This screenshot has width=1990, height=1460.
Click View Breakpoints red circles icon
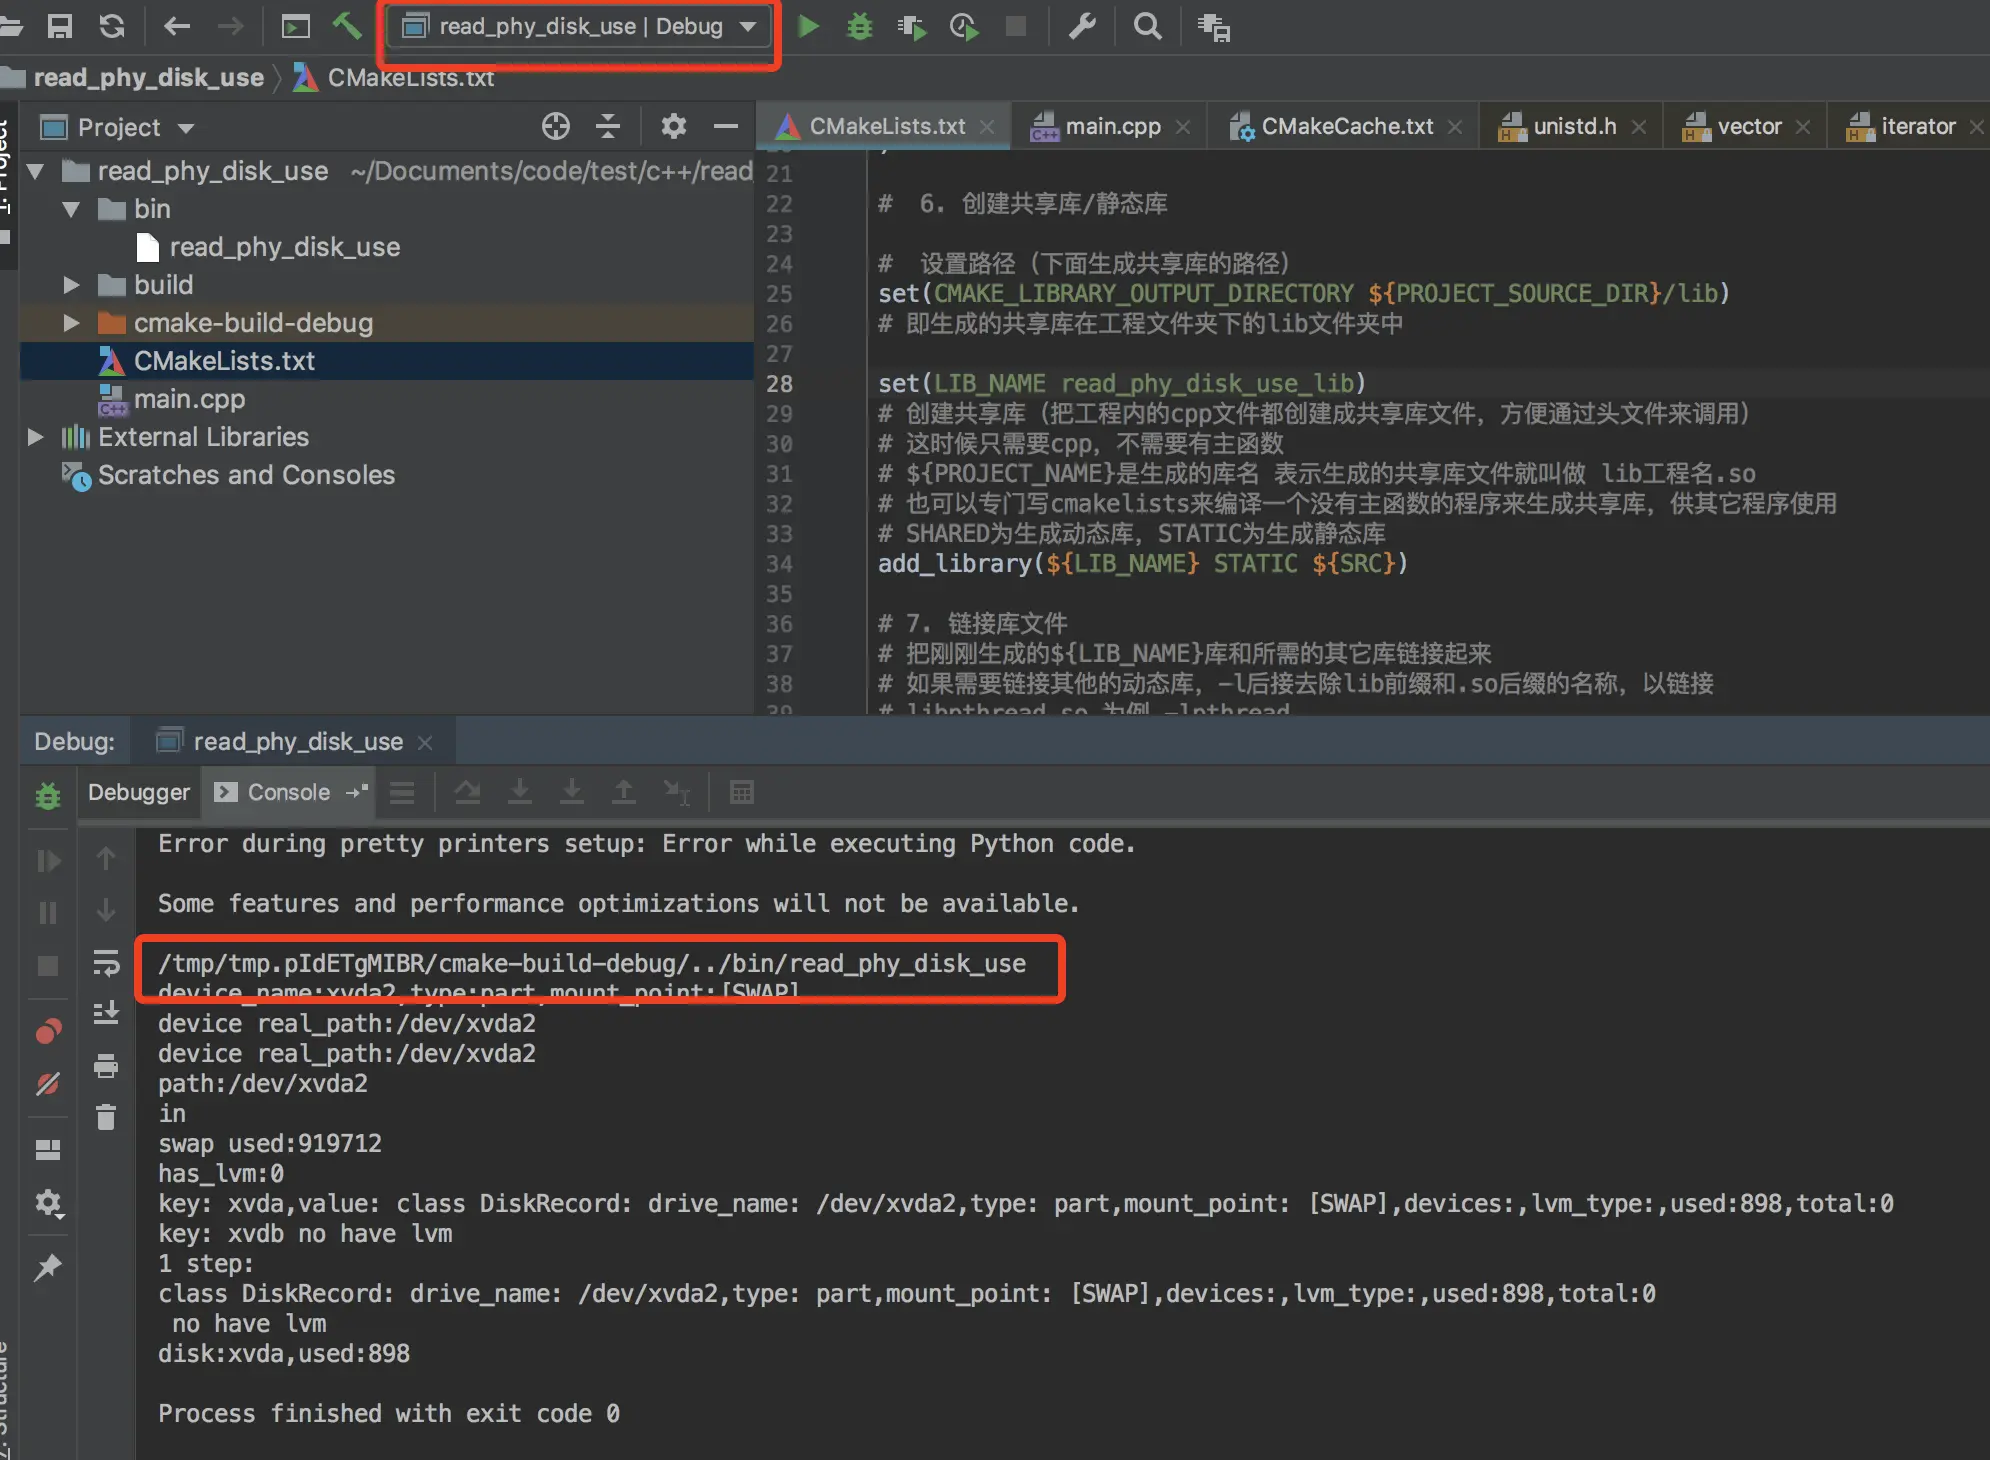click(x=48, y=1031)
